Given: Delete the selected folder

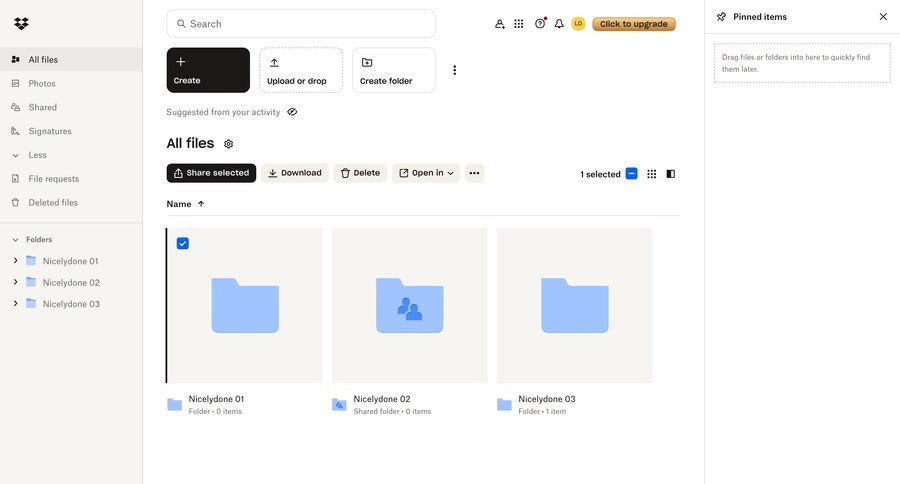Looking at the screenshot, I should tap(360, 173).
